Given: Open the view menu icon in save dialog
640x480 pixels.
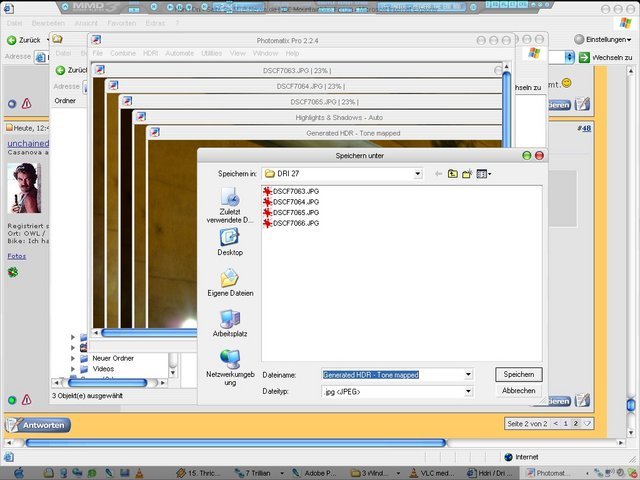Looking at the screenshot, I should pyautogui.click(x=484, y=174).
